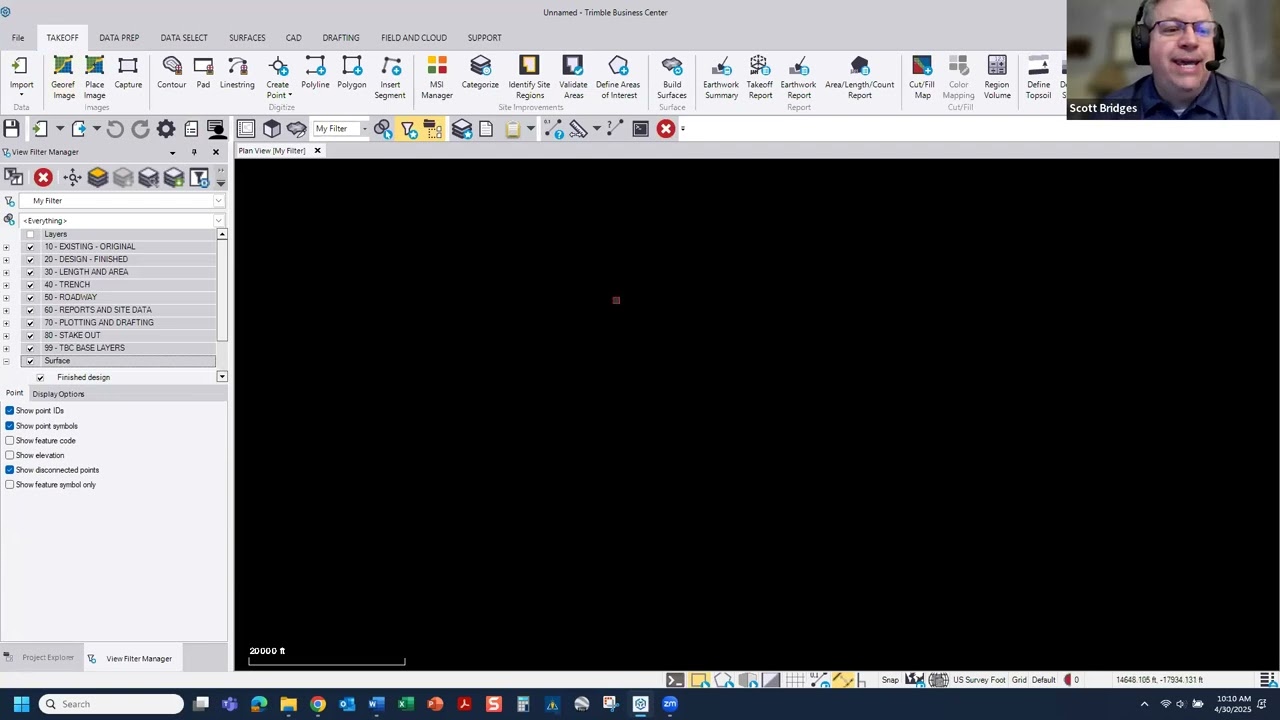Open Earthwork Summary report
Image resolution: width=1280 pixels, height=720 pixels.
[721, 77]
